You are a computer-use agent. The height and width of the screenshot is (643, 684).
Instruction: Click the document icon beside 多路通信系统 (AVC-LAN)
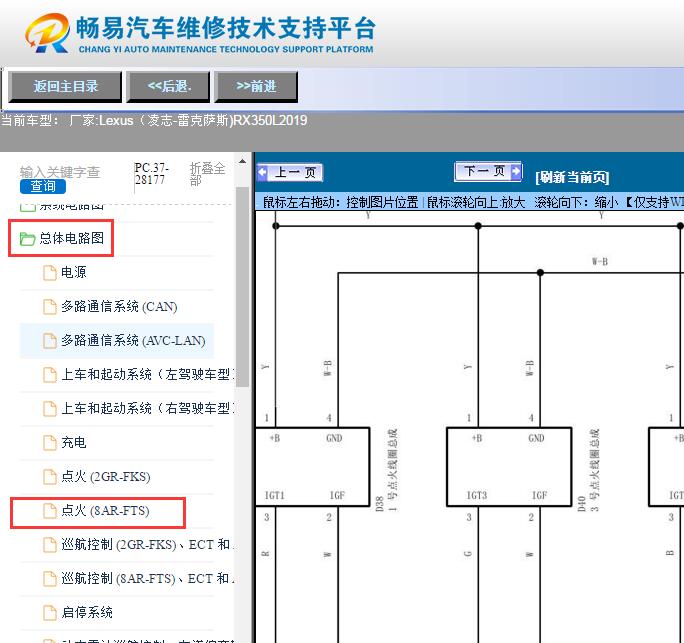50,341
